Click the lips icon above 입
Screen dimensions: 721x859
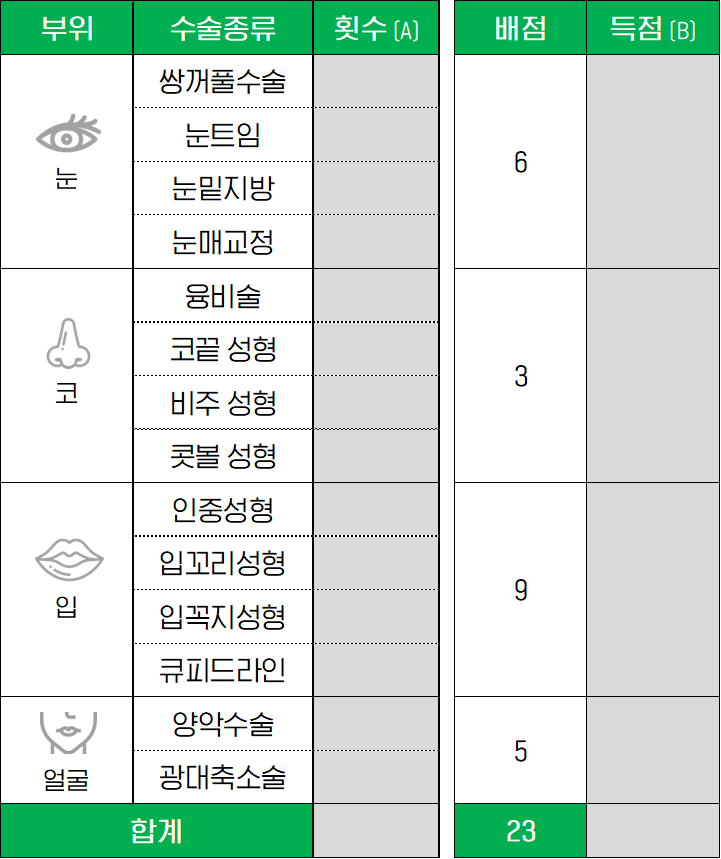click(69, 559)
